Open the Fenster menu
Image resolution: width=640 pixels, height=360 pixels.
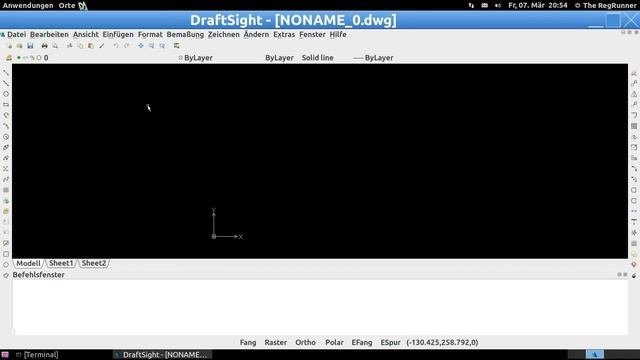(312, 35)
